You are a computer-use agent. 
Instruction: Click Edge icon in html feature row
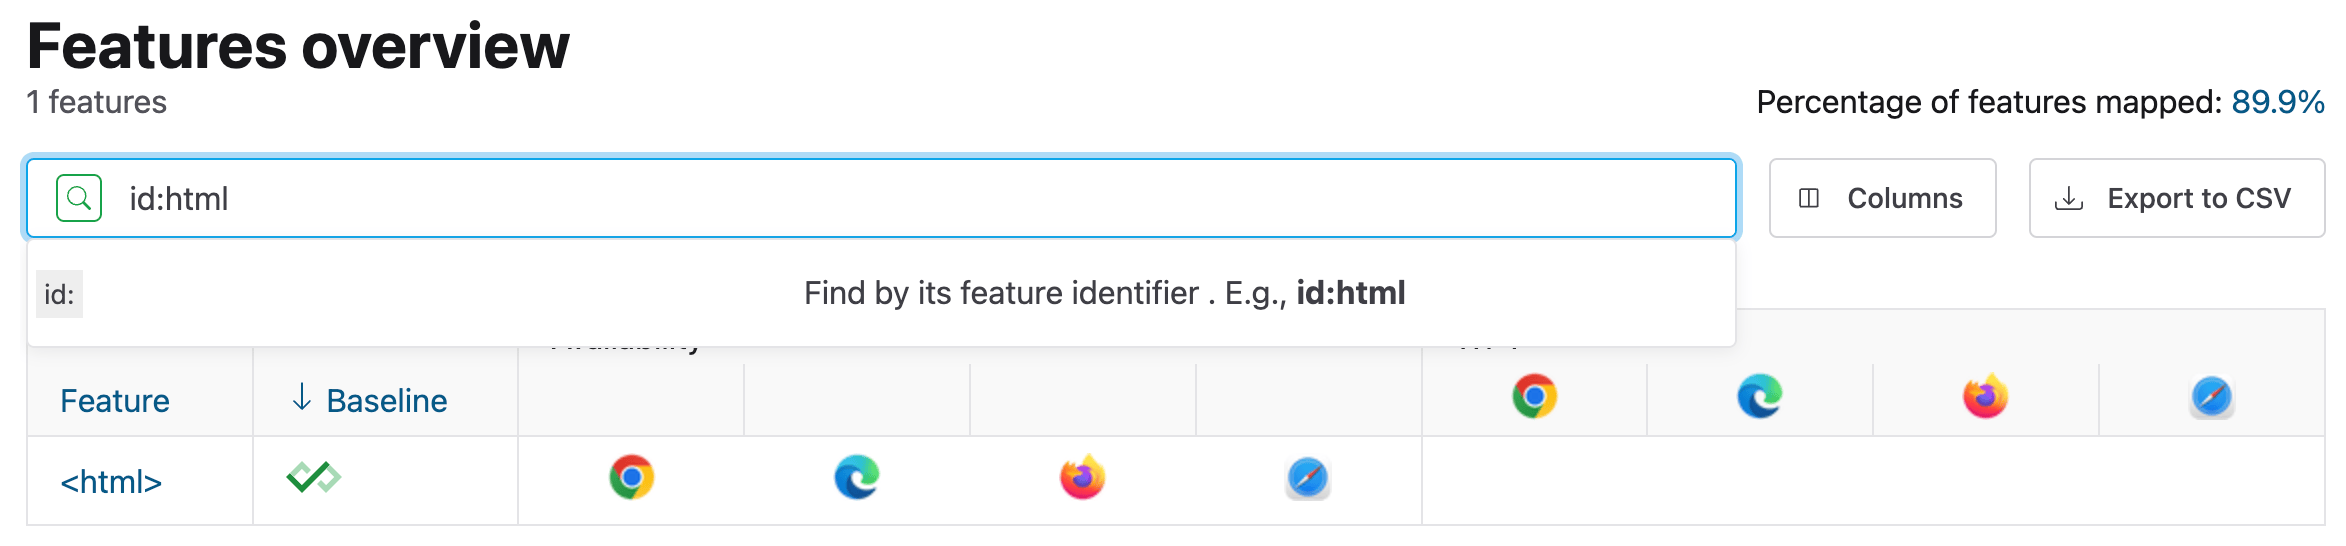pos(857,478)
